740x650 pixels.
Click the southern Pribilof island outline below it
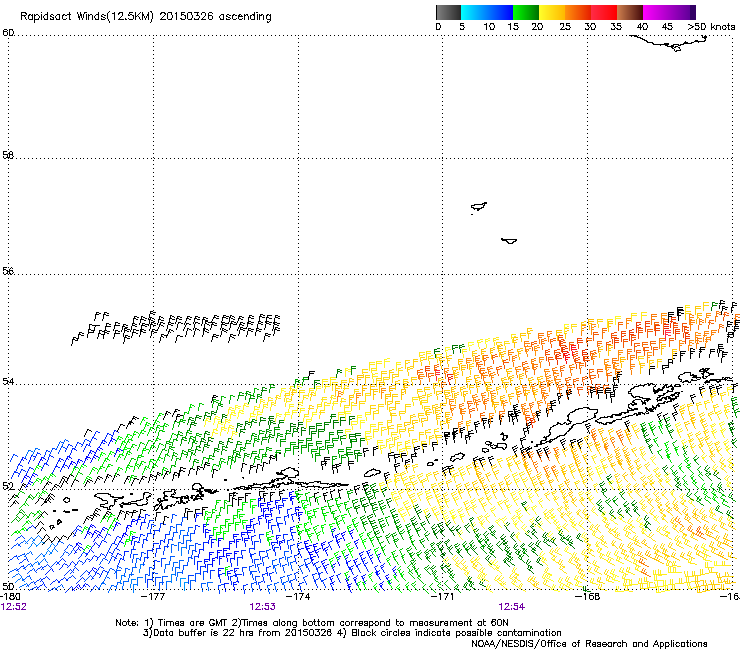coord(509,241)
